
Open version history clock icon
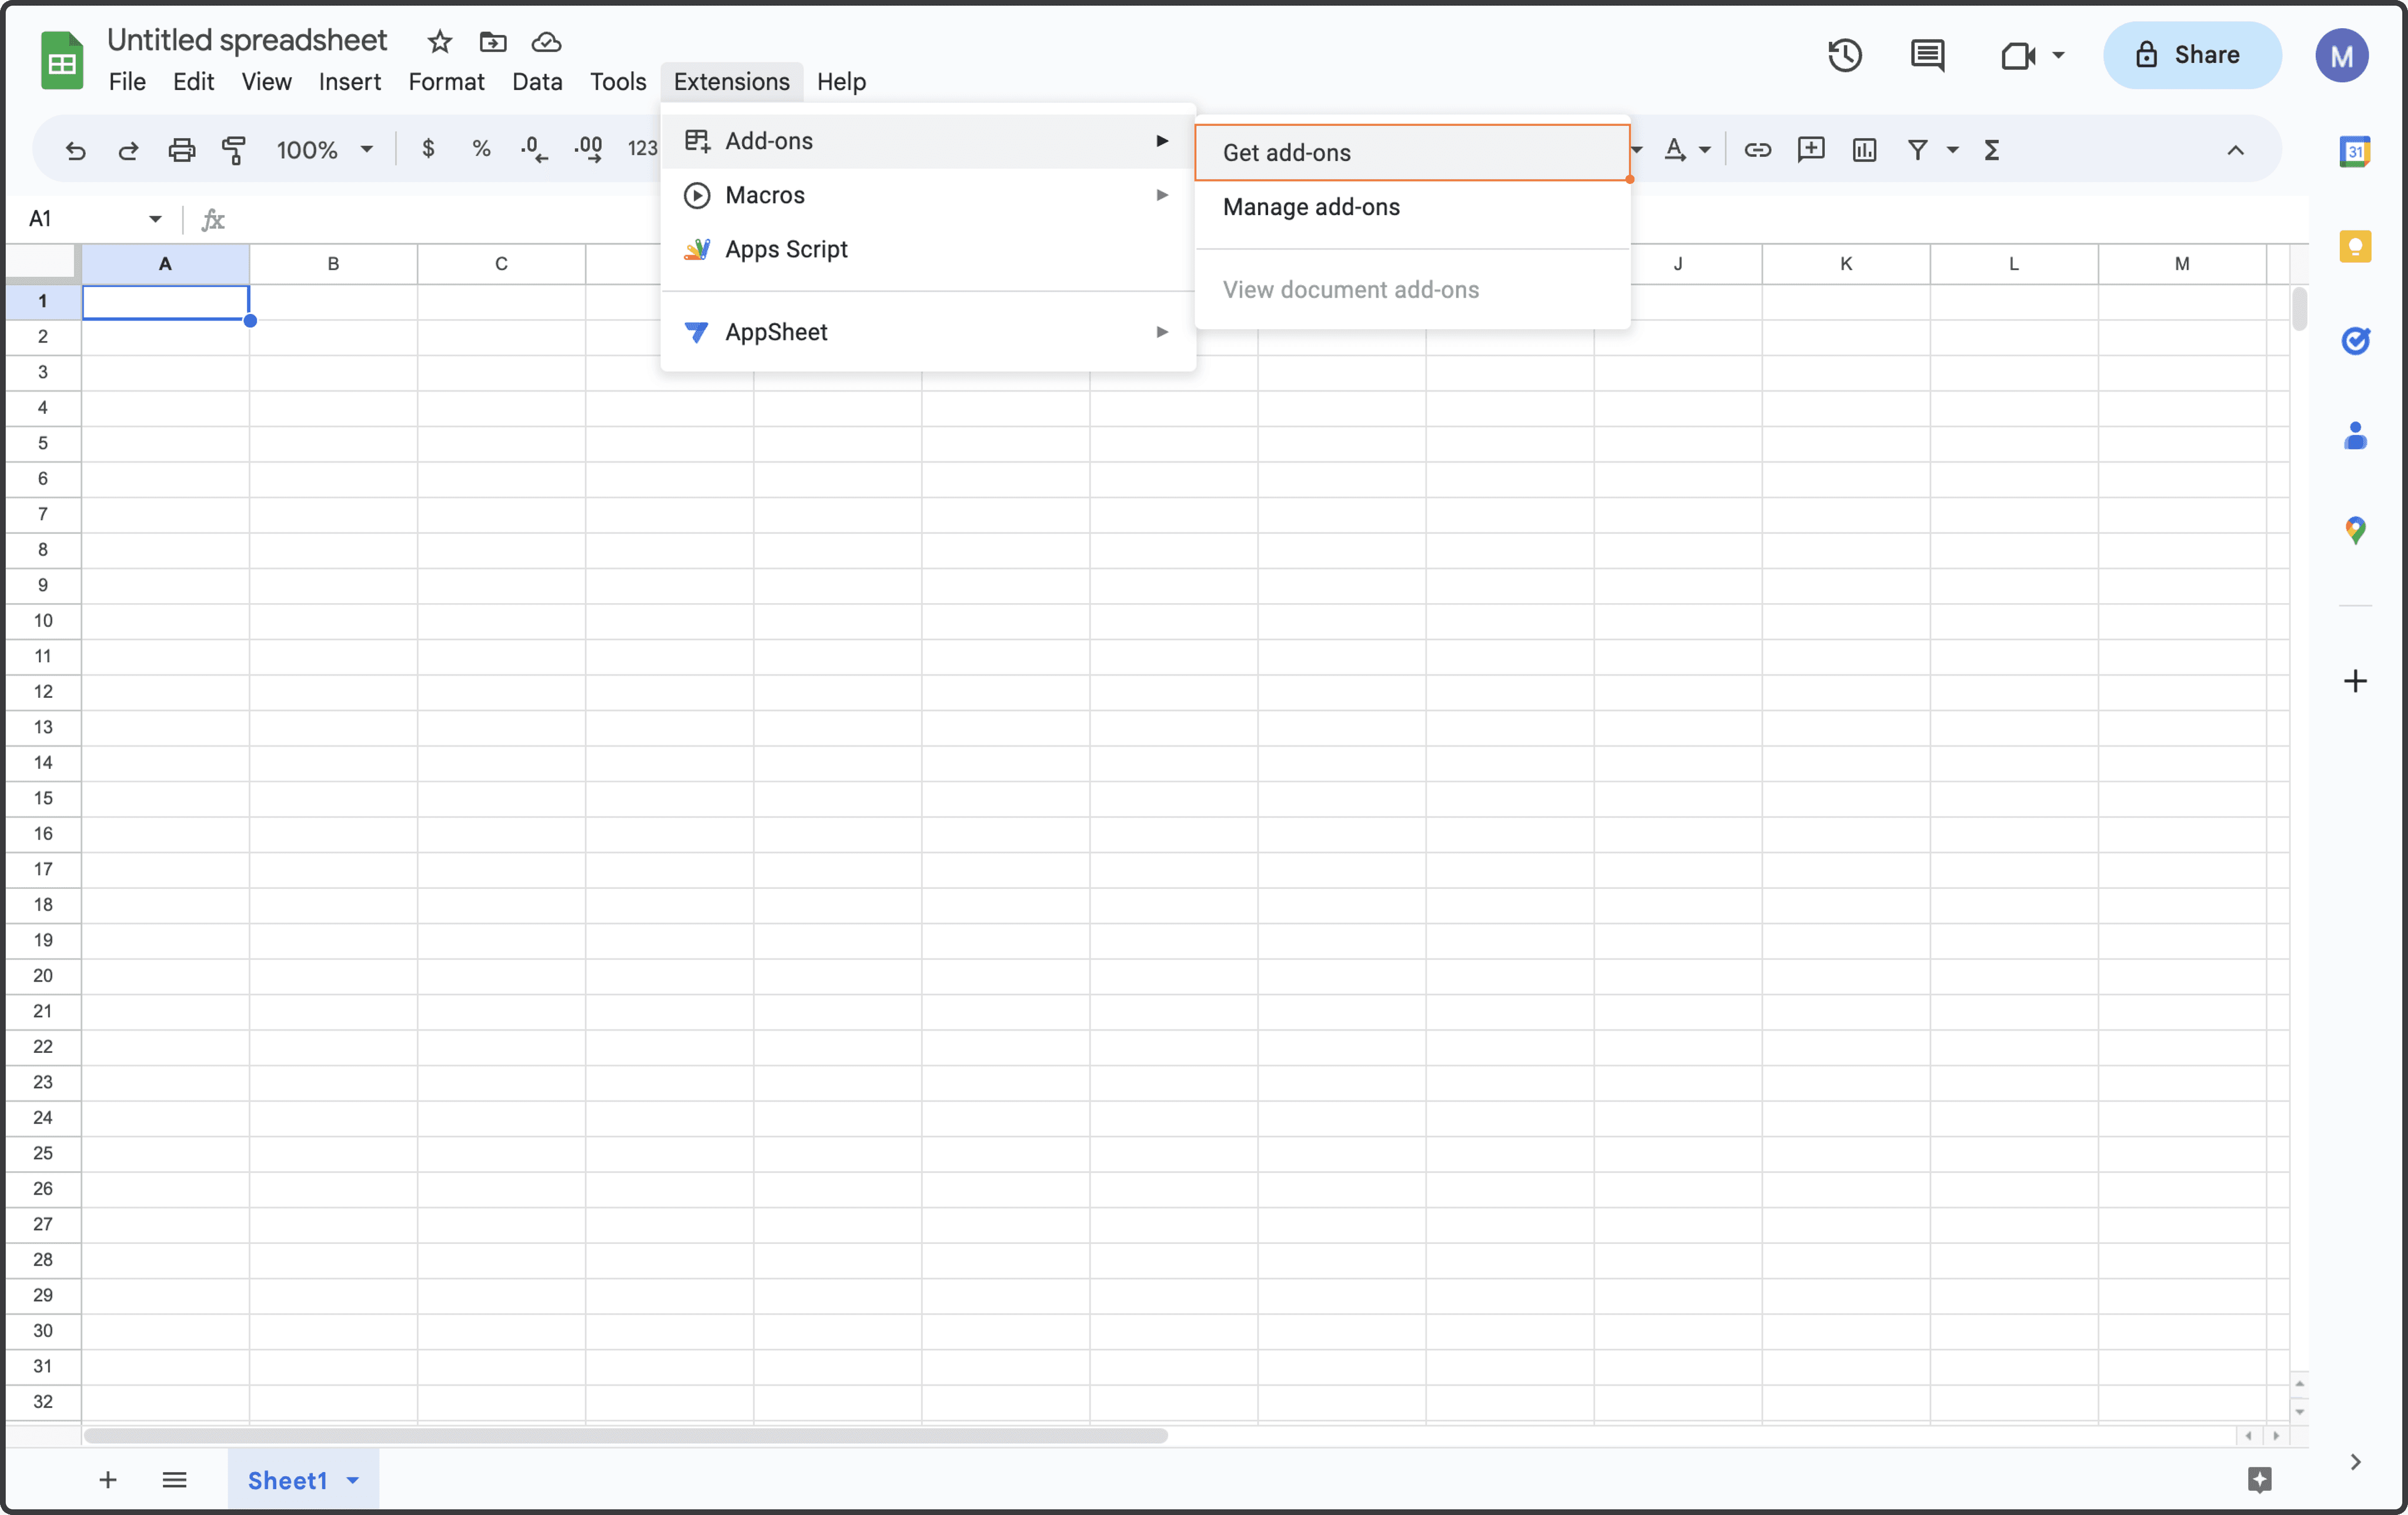1844,55
